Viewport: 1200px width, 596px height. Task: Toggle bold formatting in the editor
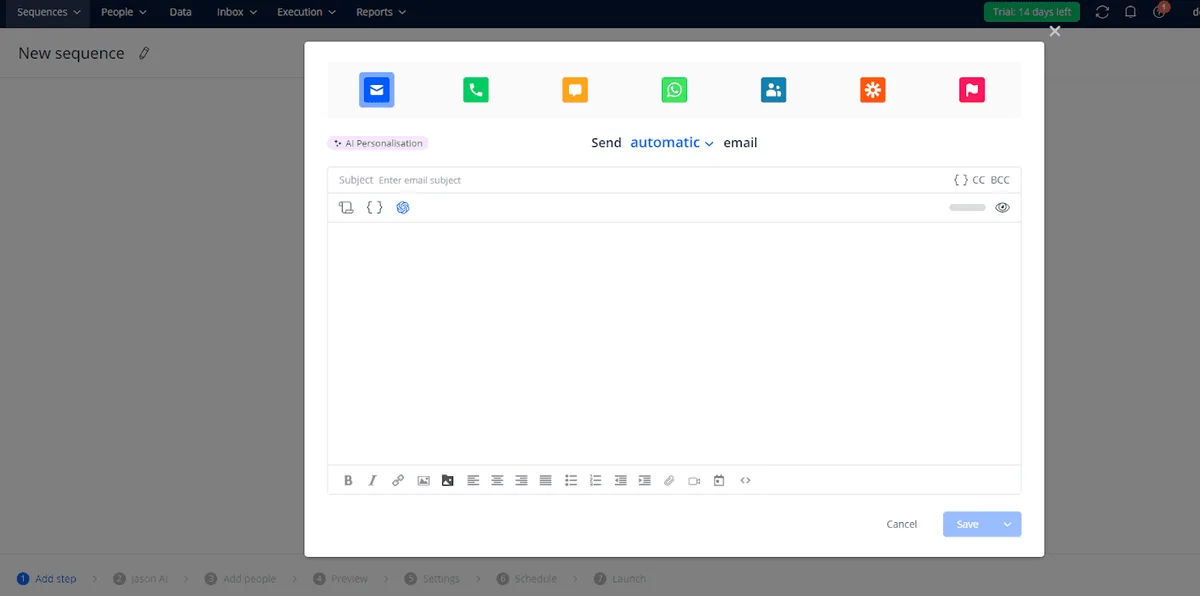pyautogui.click(x=348, y=480)
